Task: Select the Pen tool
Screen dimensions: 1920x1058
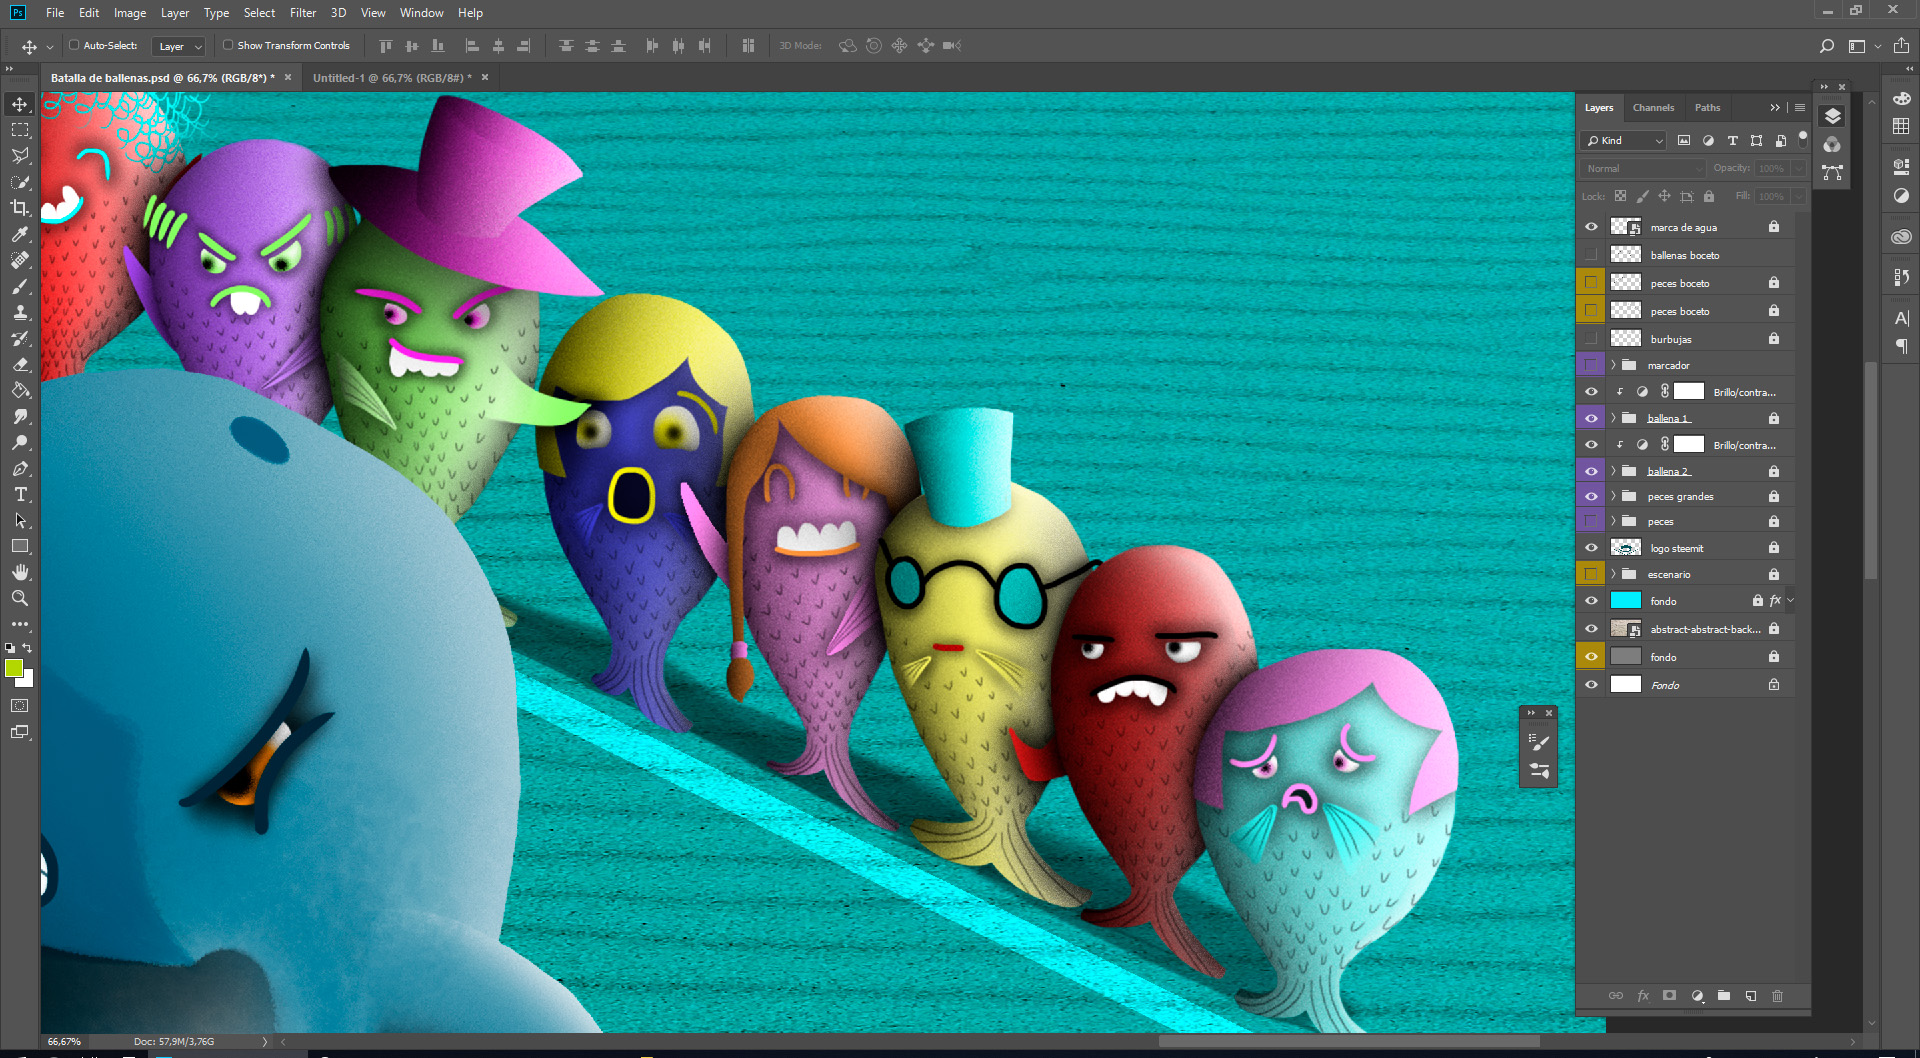Action: click(20, 468)
